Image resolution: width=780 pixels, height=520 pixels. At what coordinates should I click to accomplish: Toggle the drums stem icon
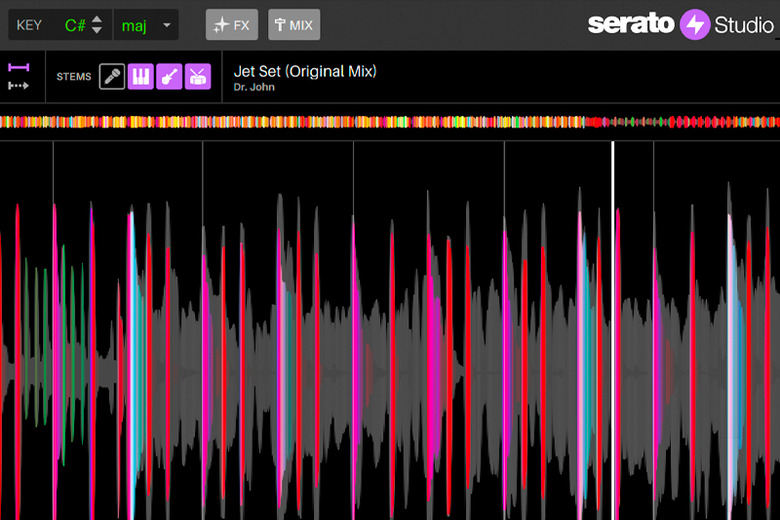198,76
